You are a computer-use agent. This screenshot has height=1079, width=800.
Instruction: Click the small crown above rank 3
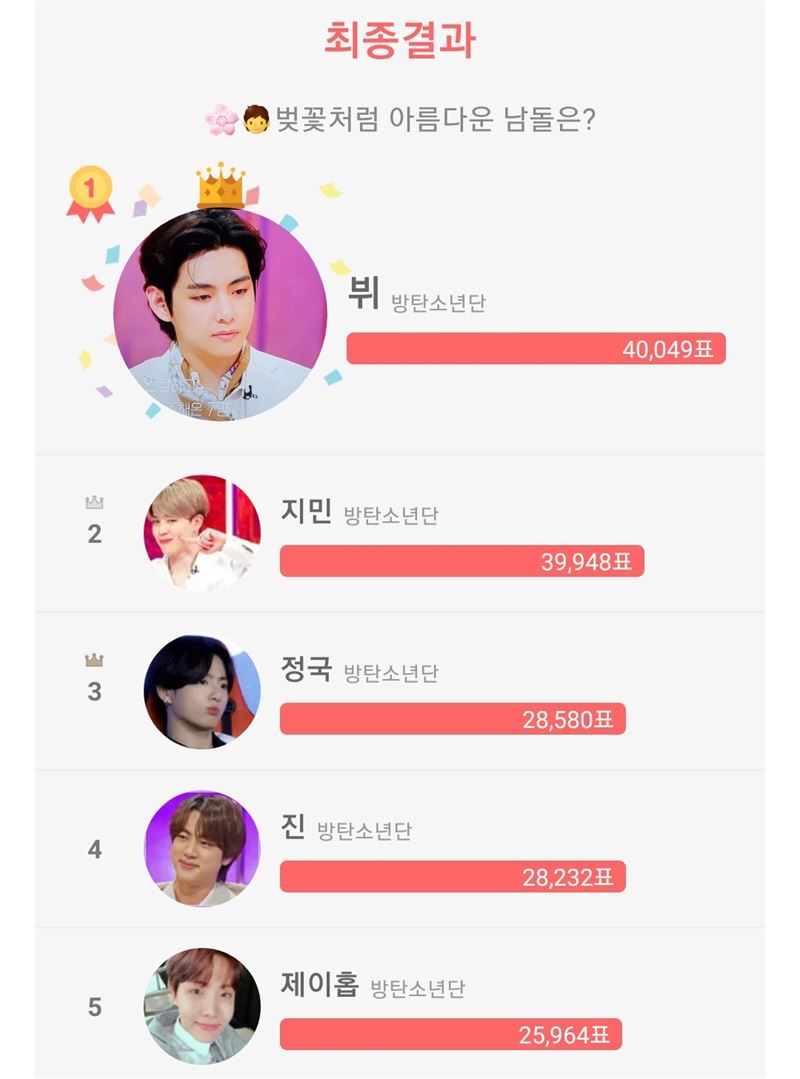tap(94, 660)
